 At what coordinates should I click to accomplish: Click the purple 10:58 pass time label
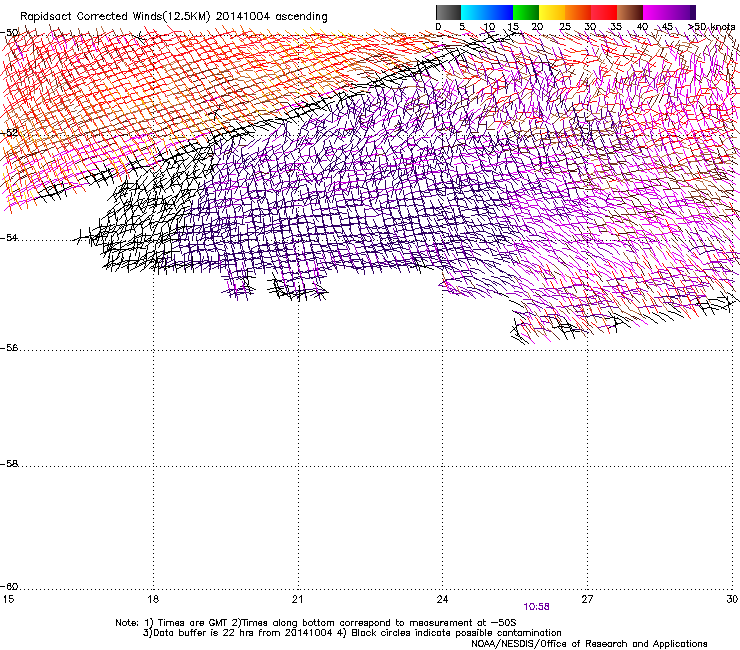click(536, 607)
